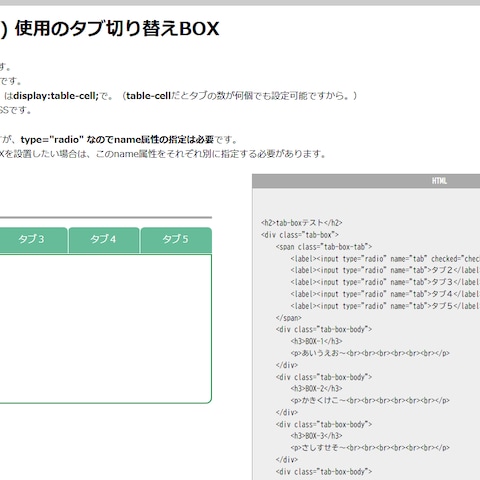480x480 pixels.
Task: Switch to the タブ5 tab
Action: coord(176,240)
